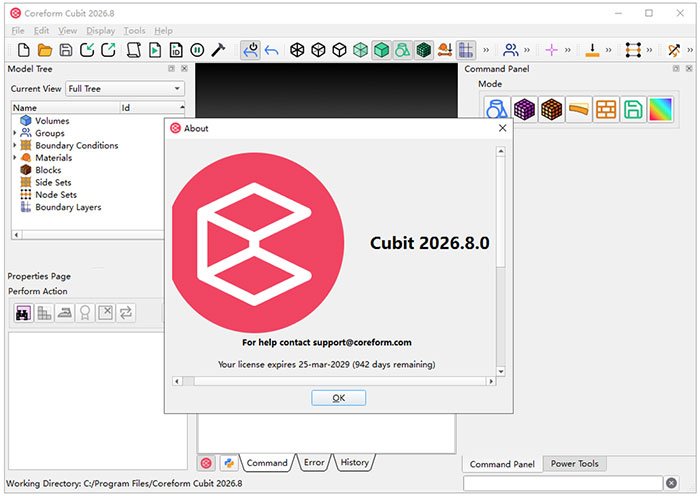700x496 pixels.
Task: Toggle the geometry visibility toolbar icon
Action: [402, 50]
